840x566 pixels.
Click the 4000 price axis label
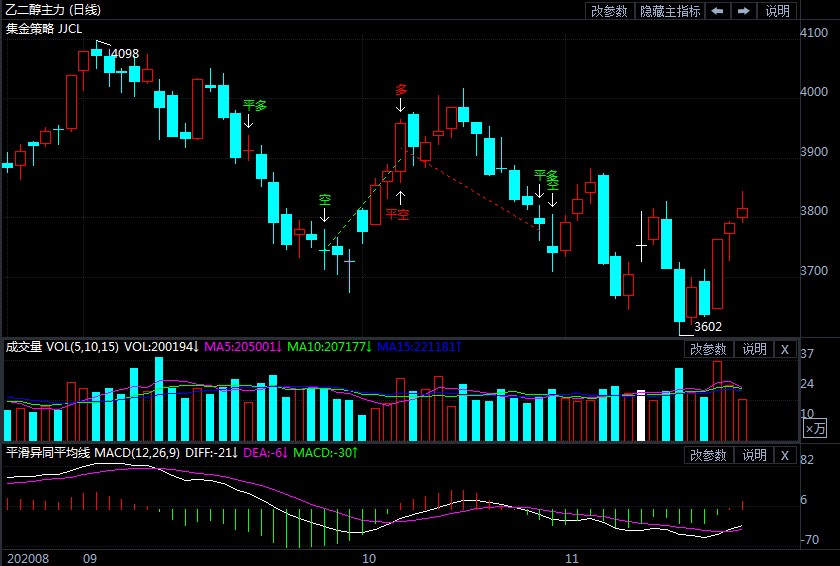tap(814, 92)
